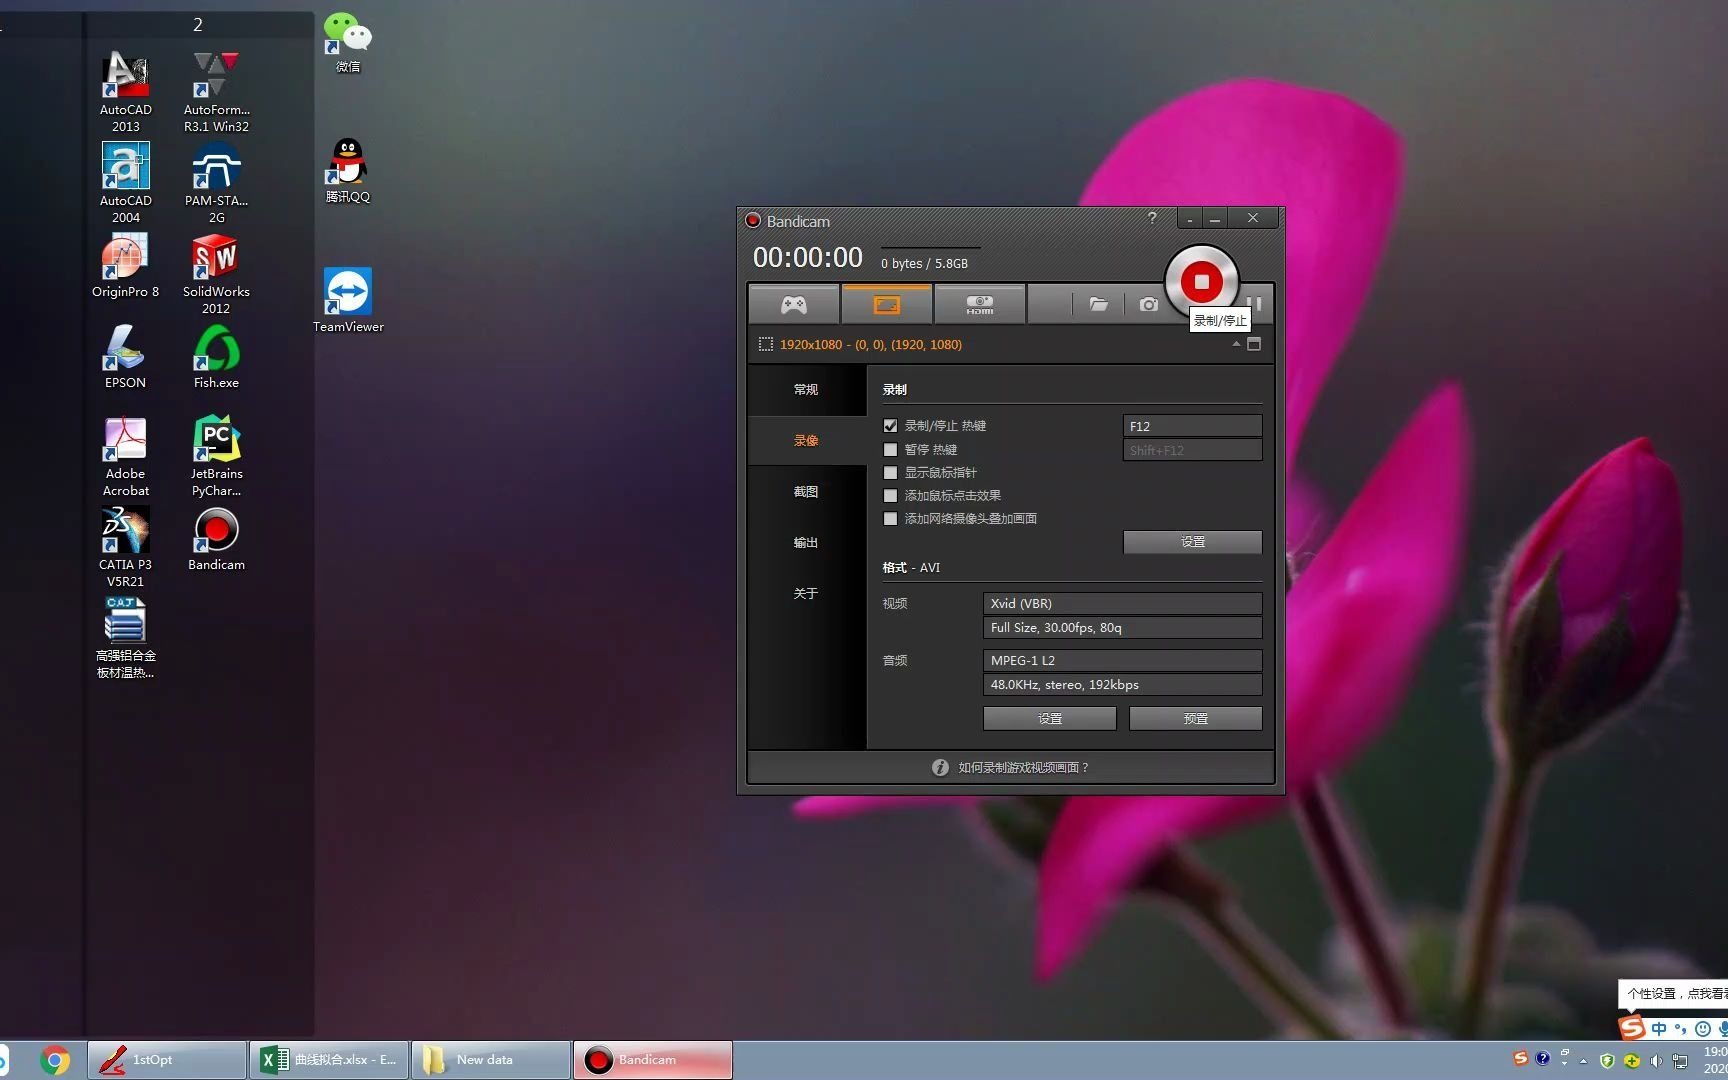Click the red record/stop button
Image resolution: width=1728 pixels, height=1080 pixels.
[1201, 282]
